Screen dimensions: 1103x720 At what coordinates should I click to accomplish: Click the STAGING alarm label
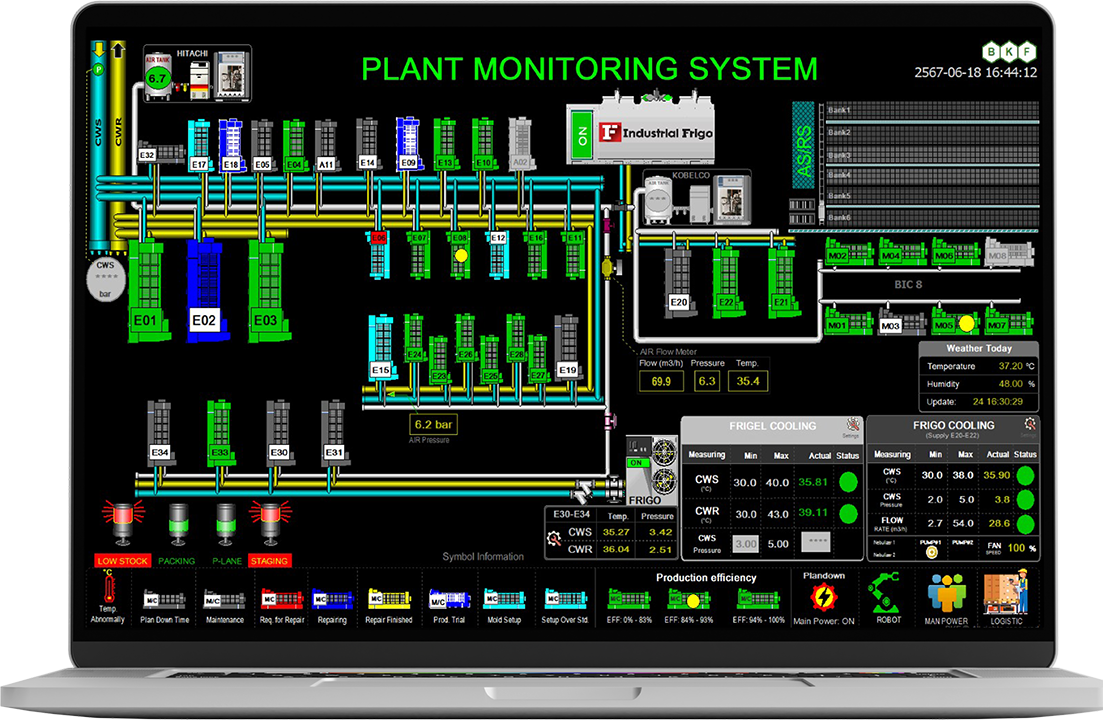[268, 561]
